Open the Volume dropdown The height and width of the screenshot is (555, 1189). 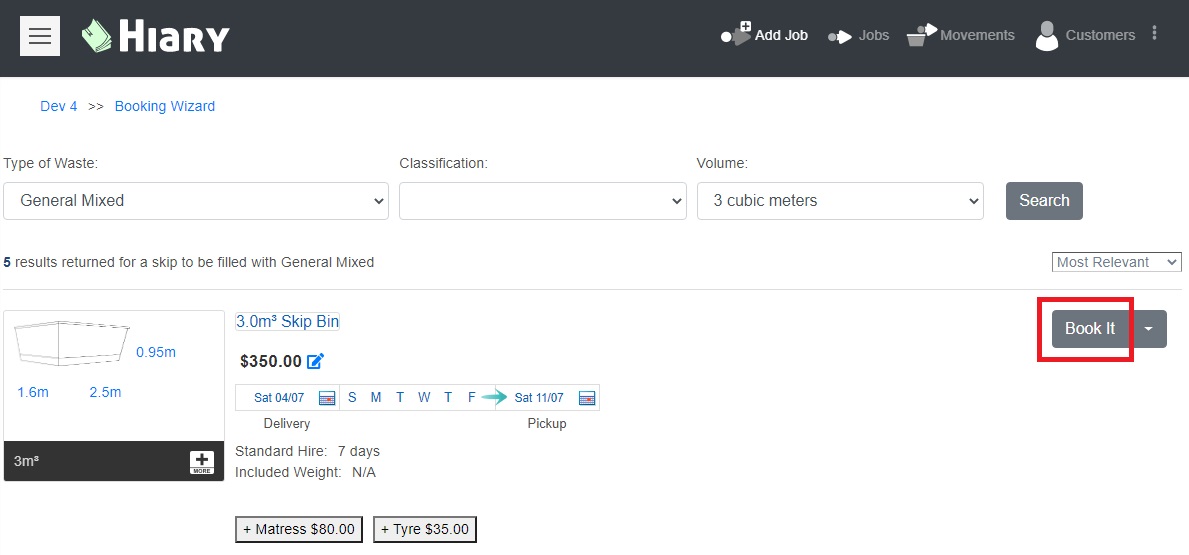(x=840, y=201)
